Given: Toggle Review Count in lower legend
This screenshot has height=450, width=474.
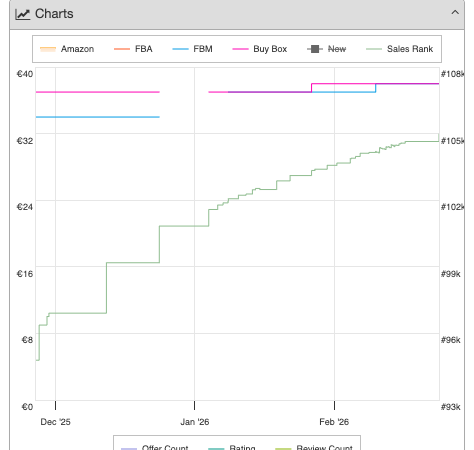Looking at the screenshot, I should [314, 447].
